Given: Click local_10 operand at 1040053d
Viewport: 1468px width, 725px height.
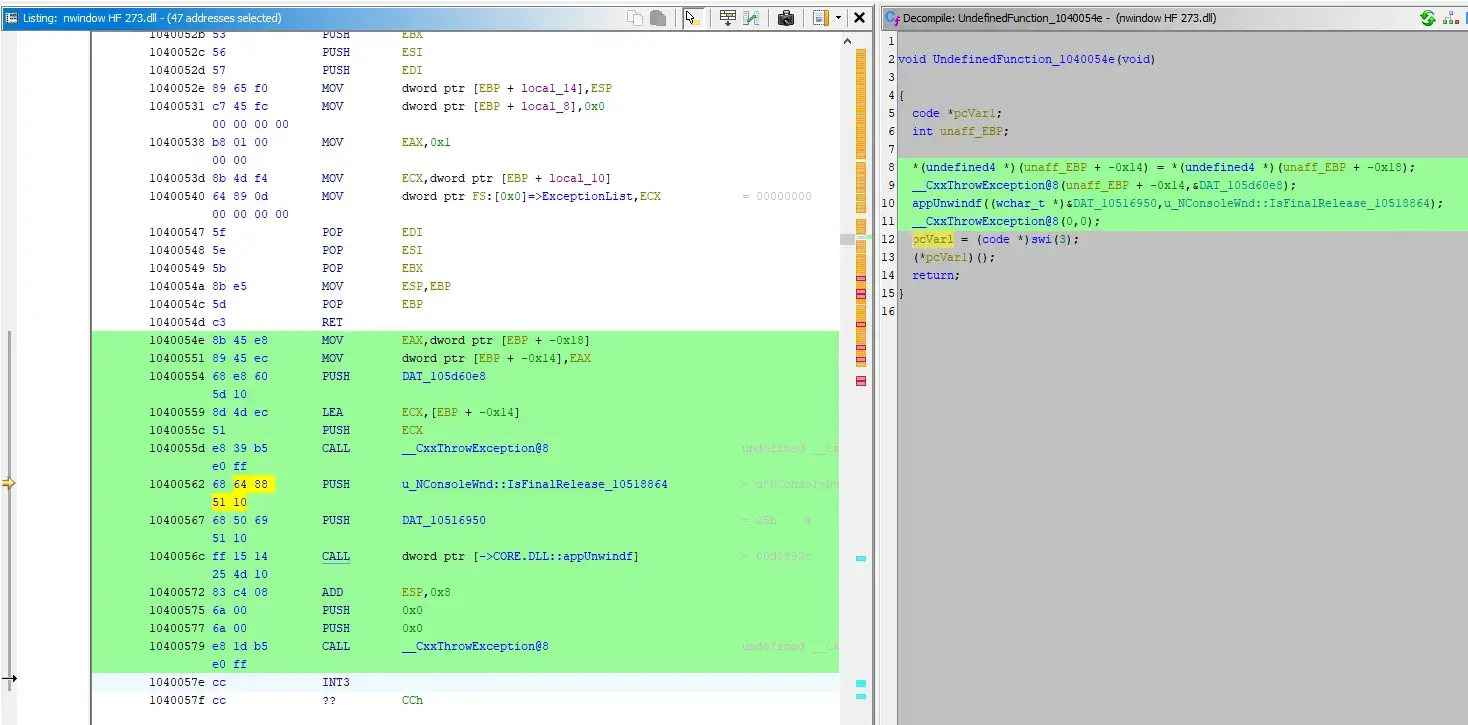Looking at the screenshot, I should (x=576, y=178).
